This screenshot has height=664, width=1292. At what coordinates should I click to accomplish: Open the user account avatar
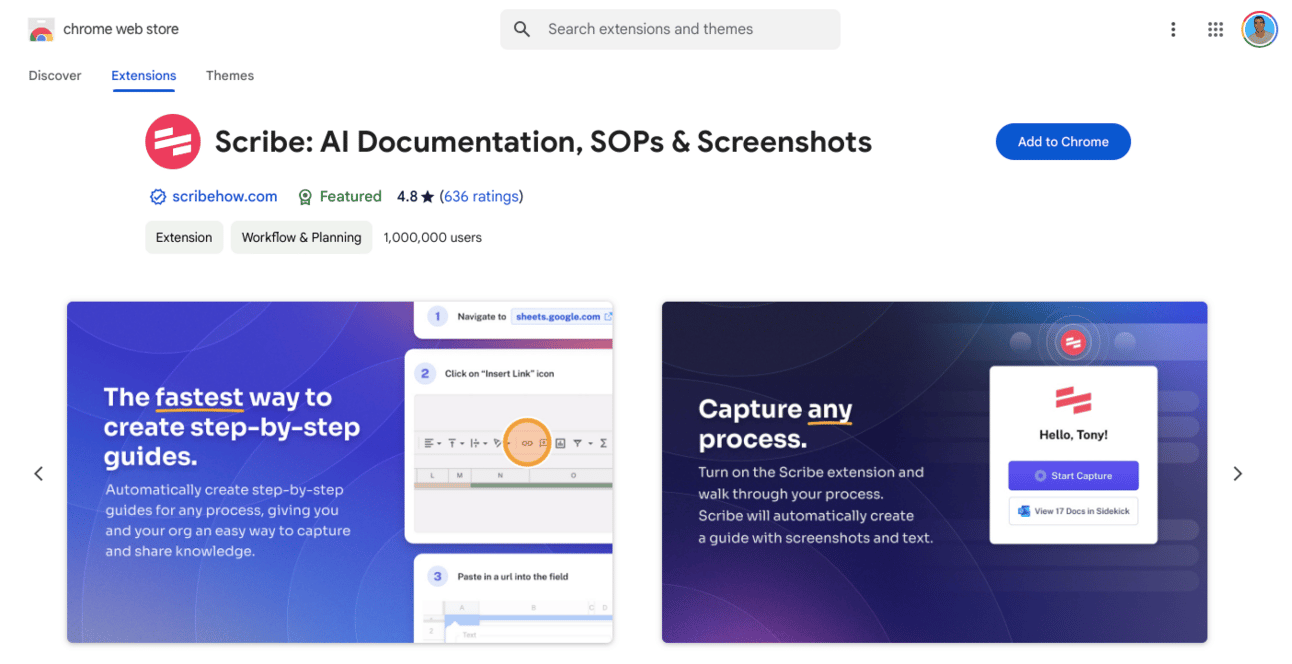pyautogui.click(x=1260, y=30)
